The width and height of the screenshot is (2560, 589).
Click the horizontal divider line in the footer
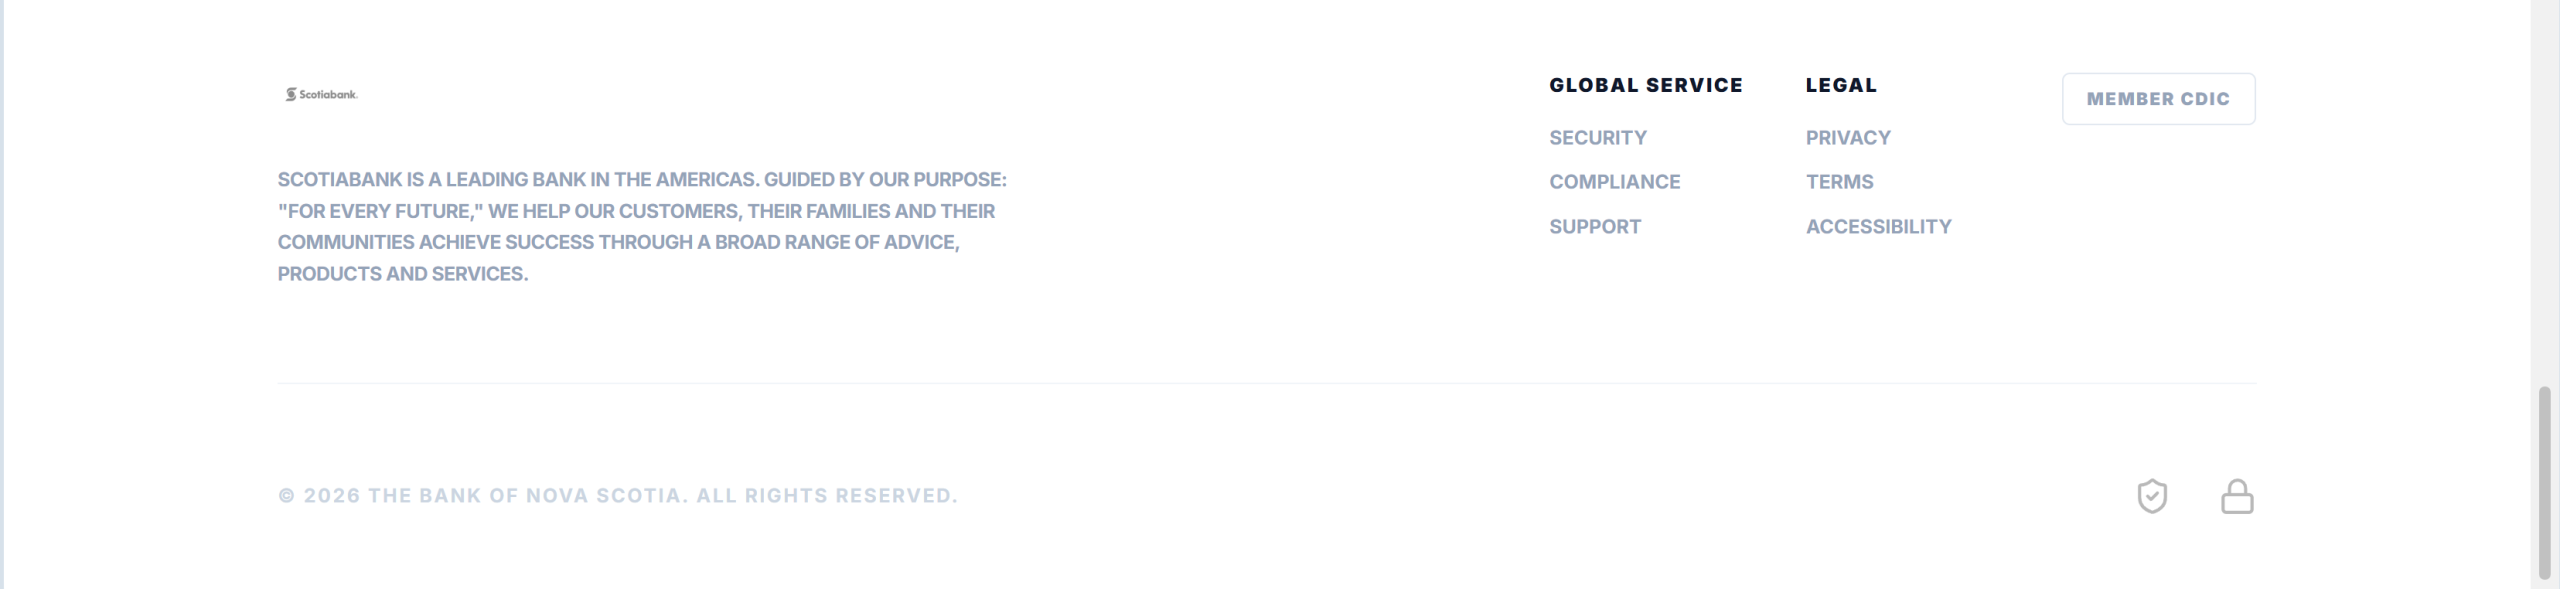point(1265,383)
